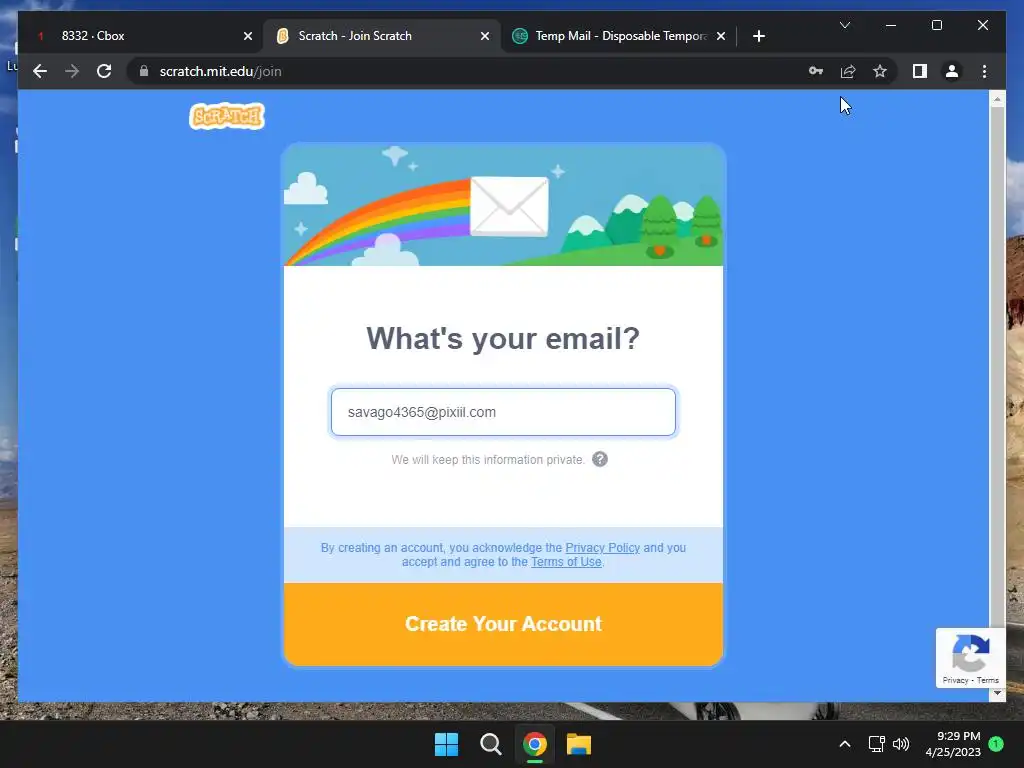The width and height of the screenshot is (1024, 768).
Task: Minimize the Chrome window
Action: (x=891, y=25)
